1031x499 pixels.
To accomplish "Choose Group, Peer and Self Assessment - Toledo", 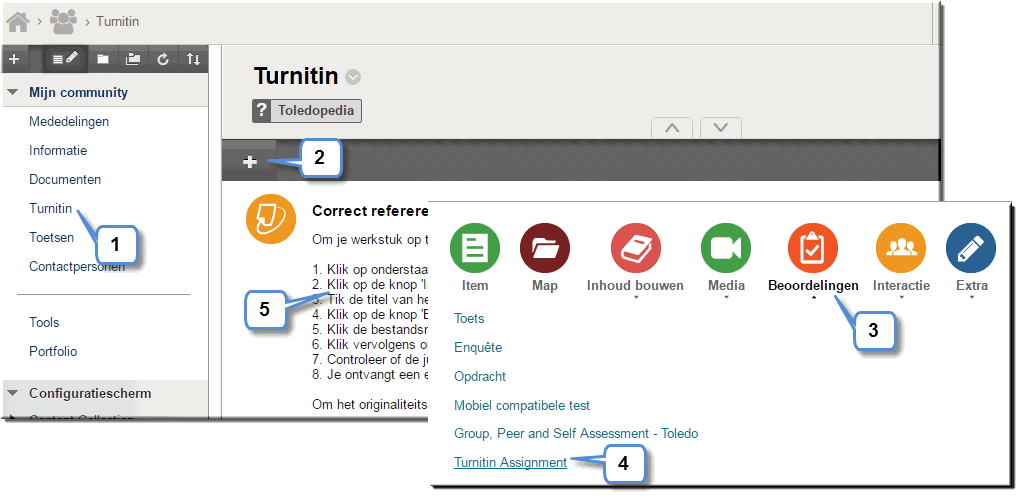I will pos(576,434).
